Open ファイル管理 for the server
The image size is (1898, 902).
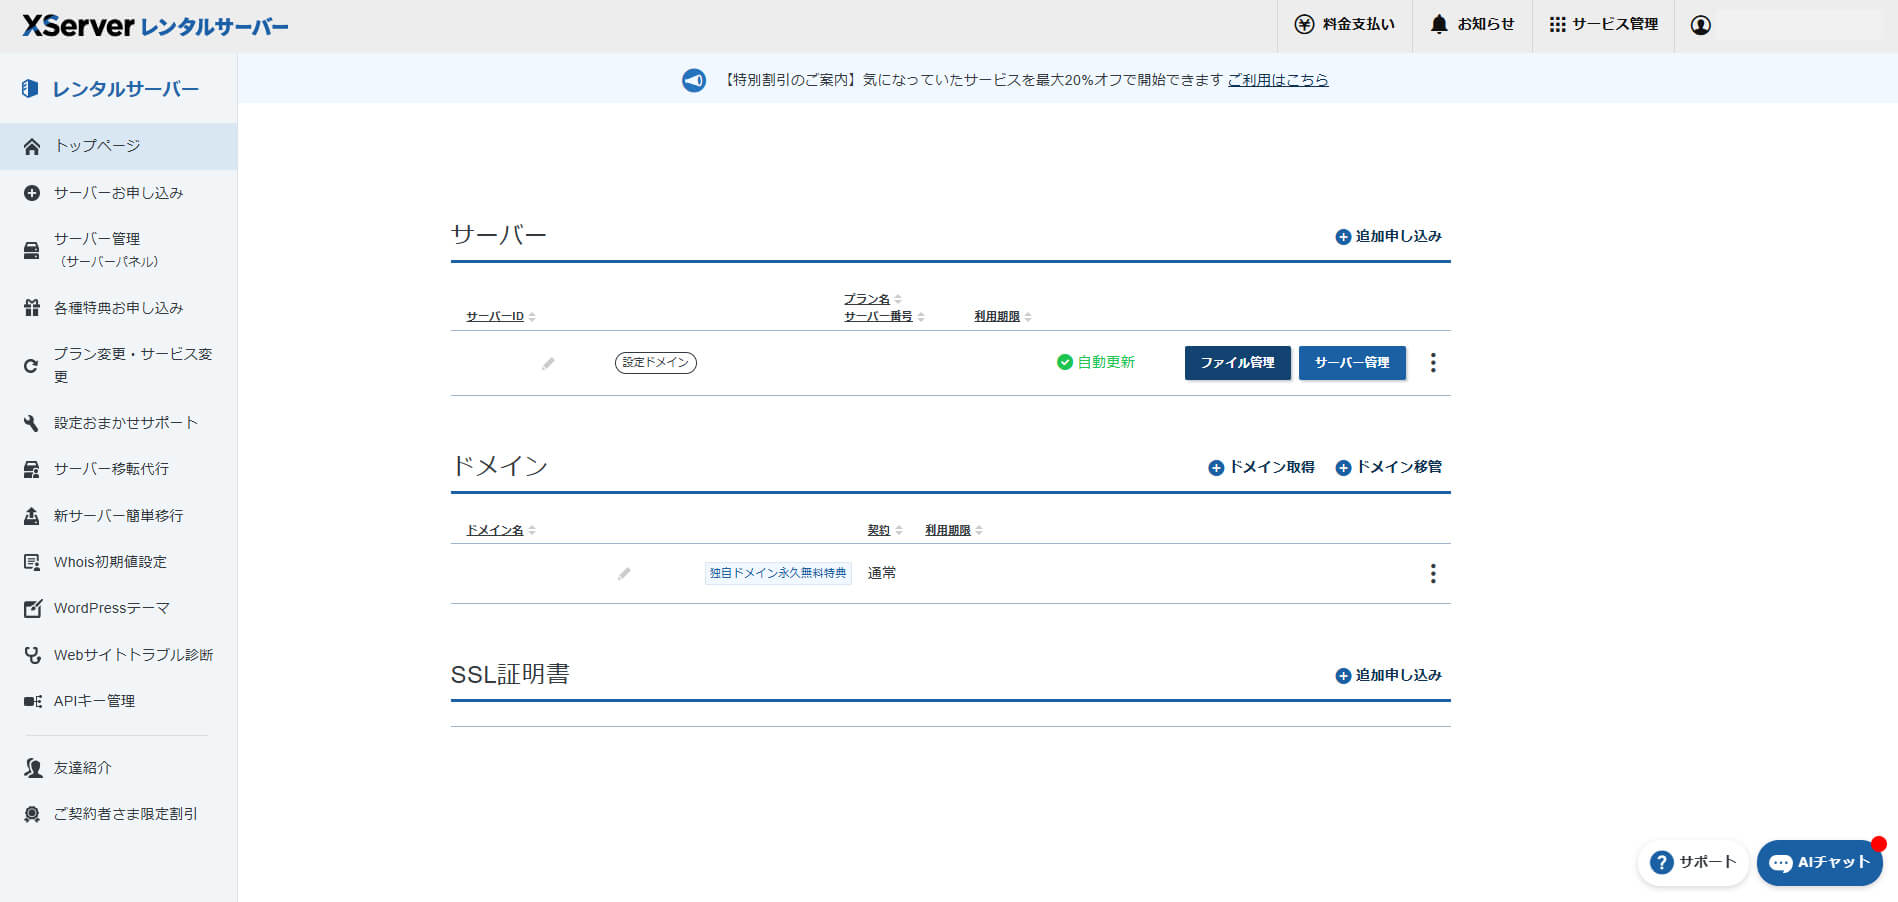[x=1238, y=363]
